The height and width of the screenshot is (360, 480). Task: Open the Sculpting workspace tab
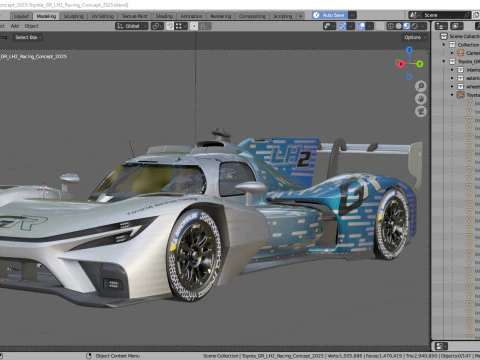pyautogui.click(x=73, y=16)
